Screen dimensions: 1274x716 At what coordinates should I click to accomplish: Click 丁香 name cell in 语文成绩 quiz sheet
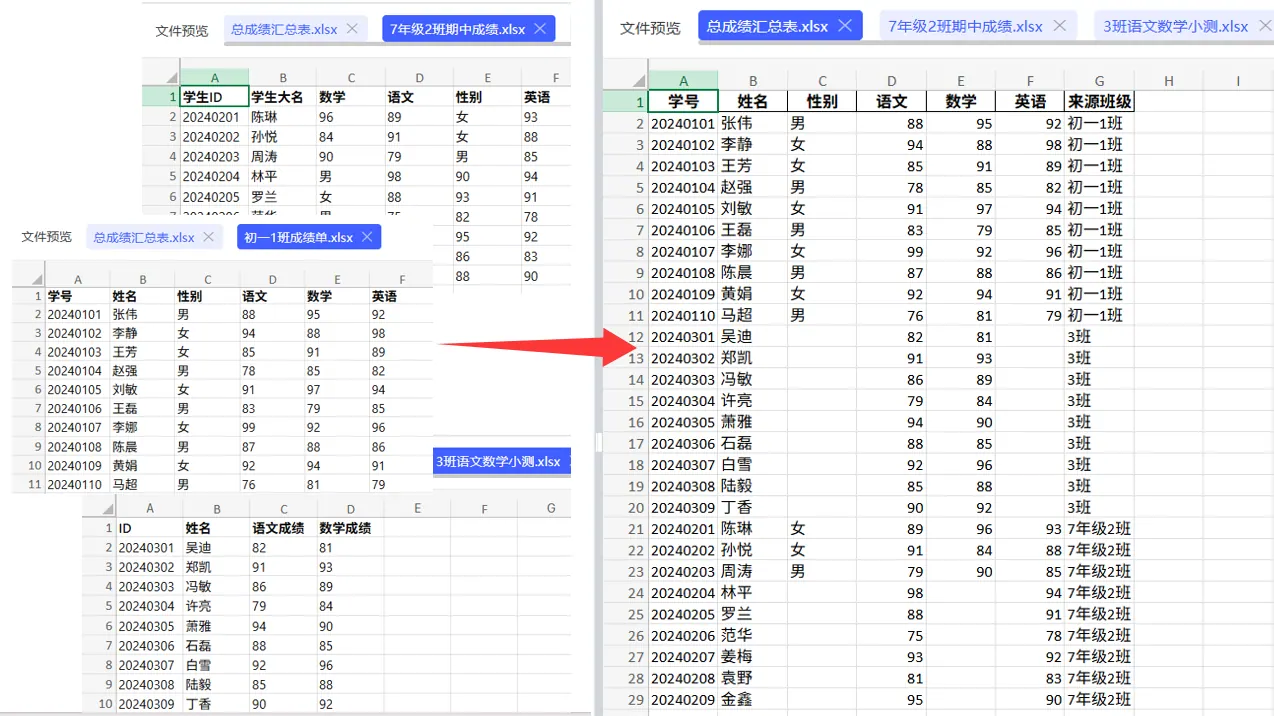[x=216, y=704]
